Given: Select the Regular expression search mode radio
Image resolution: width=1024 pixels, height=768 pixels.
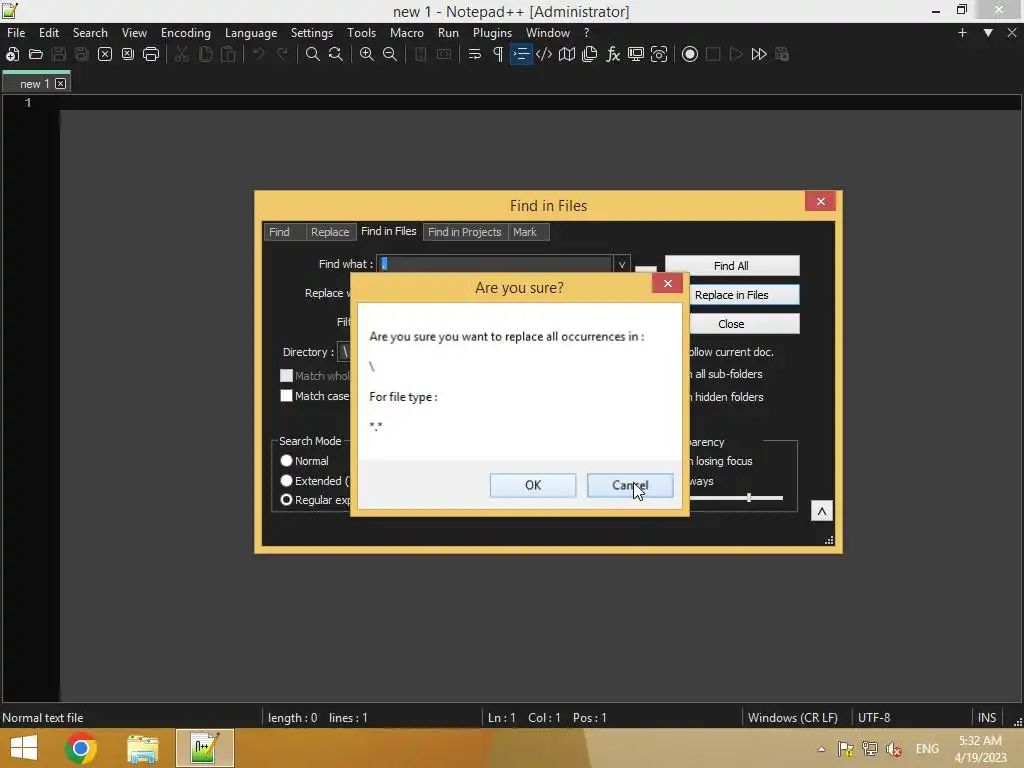Looking at the screenshot, I should [x=286, y=500].
